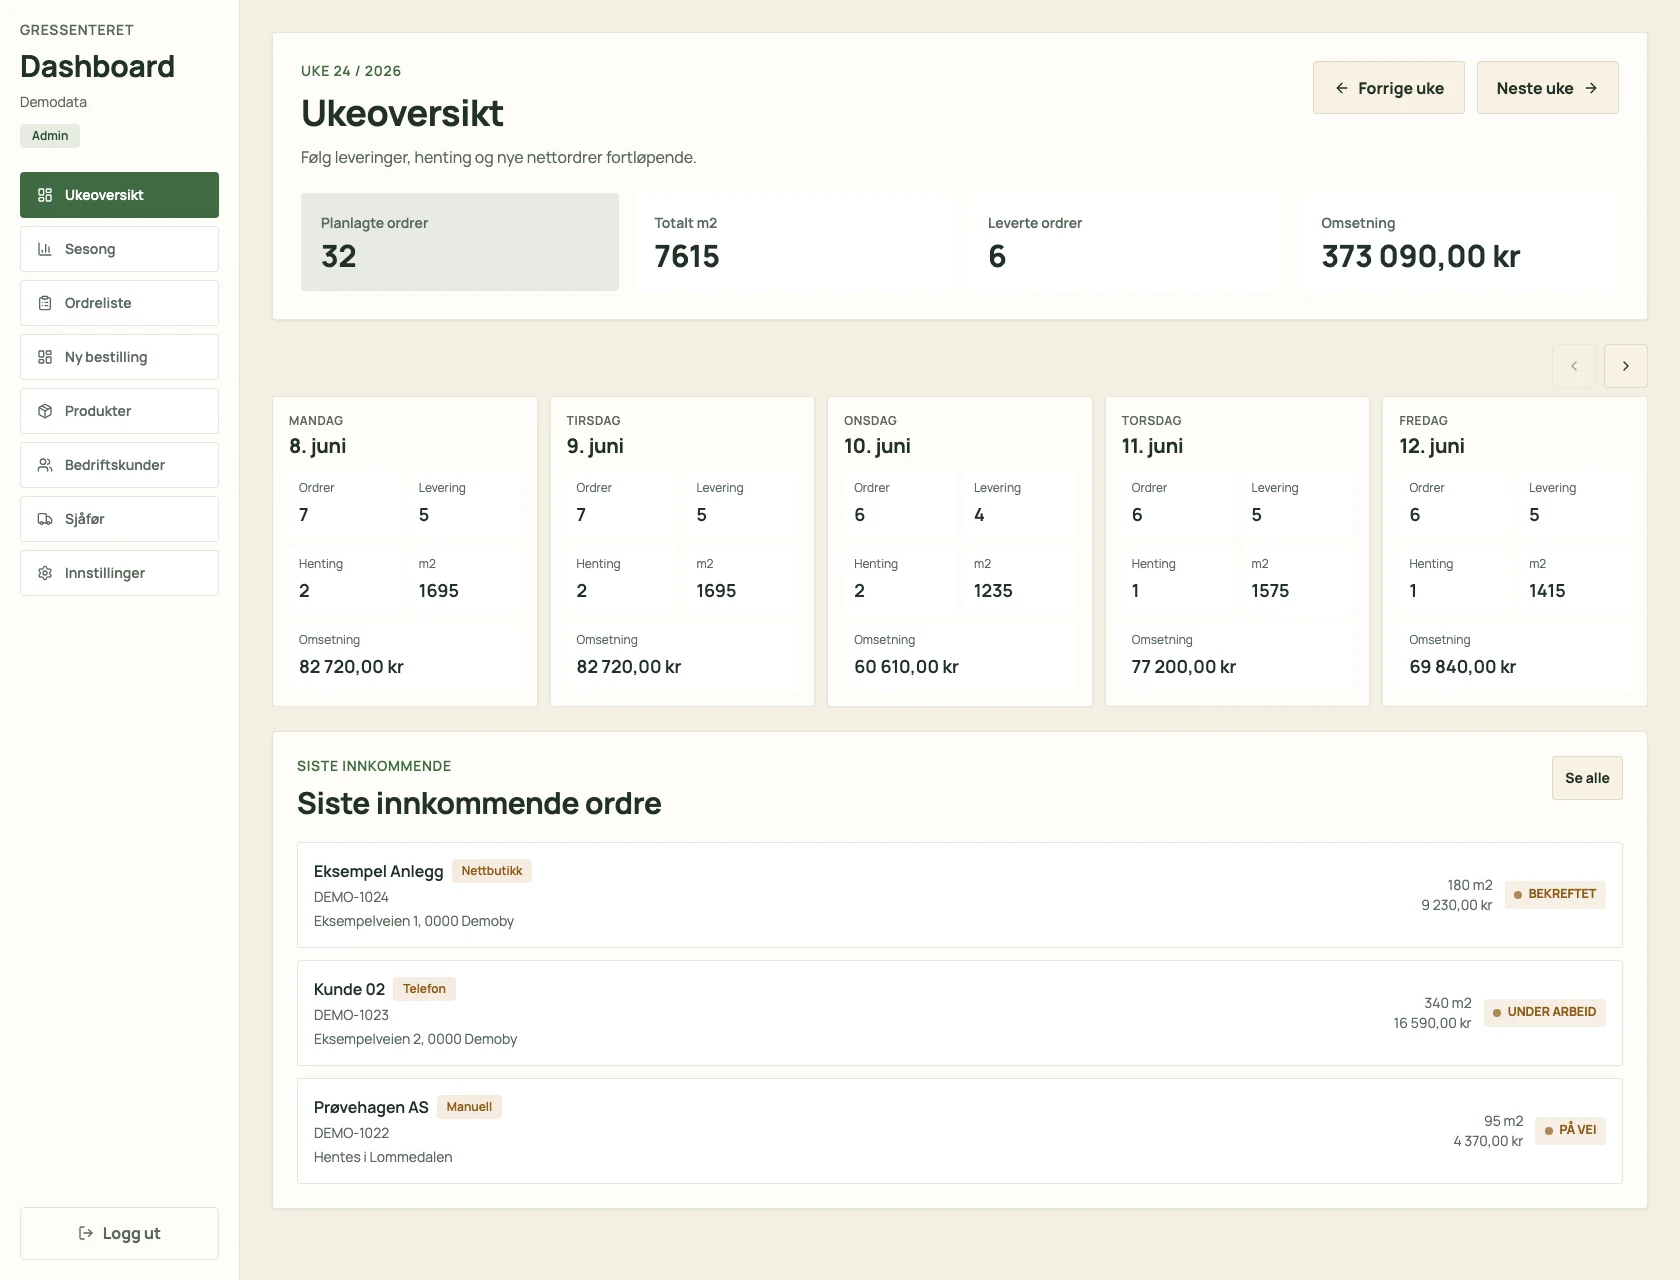Screen dimensions: 1680x1280
Task: Click the Ordreliste clipboard icon
Action: point(45,303)
